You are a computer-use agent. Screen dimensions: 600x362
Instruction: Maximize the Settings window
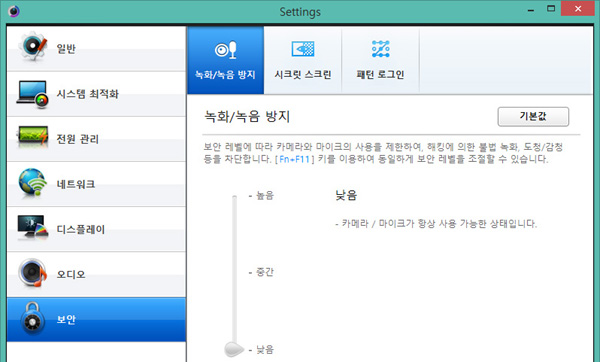click(551, 9)
